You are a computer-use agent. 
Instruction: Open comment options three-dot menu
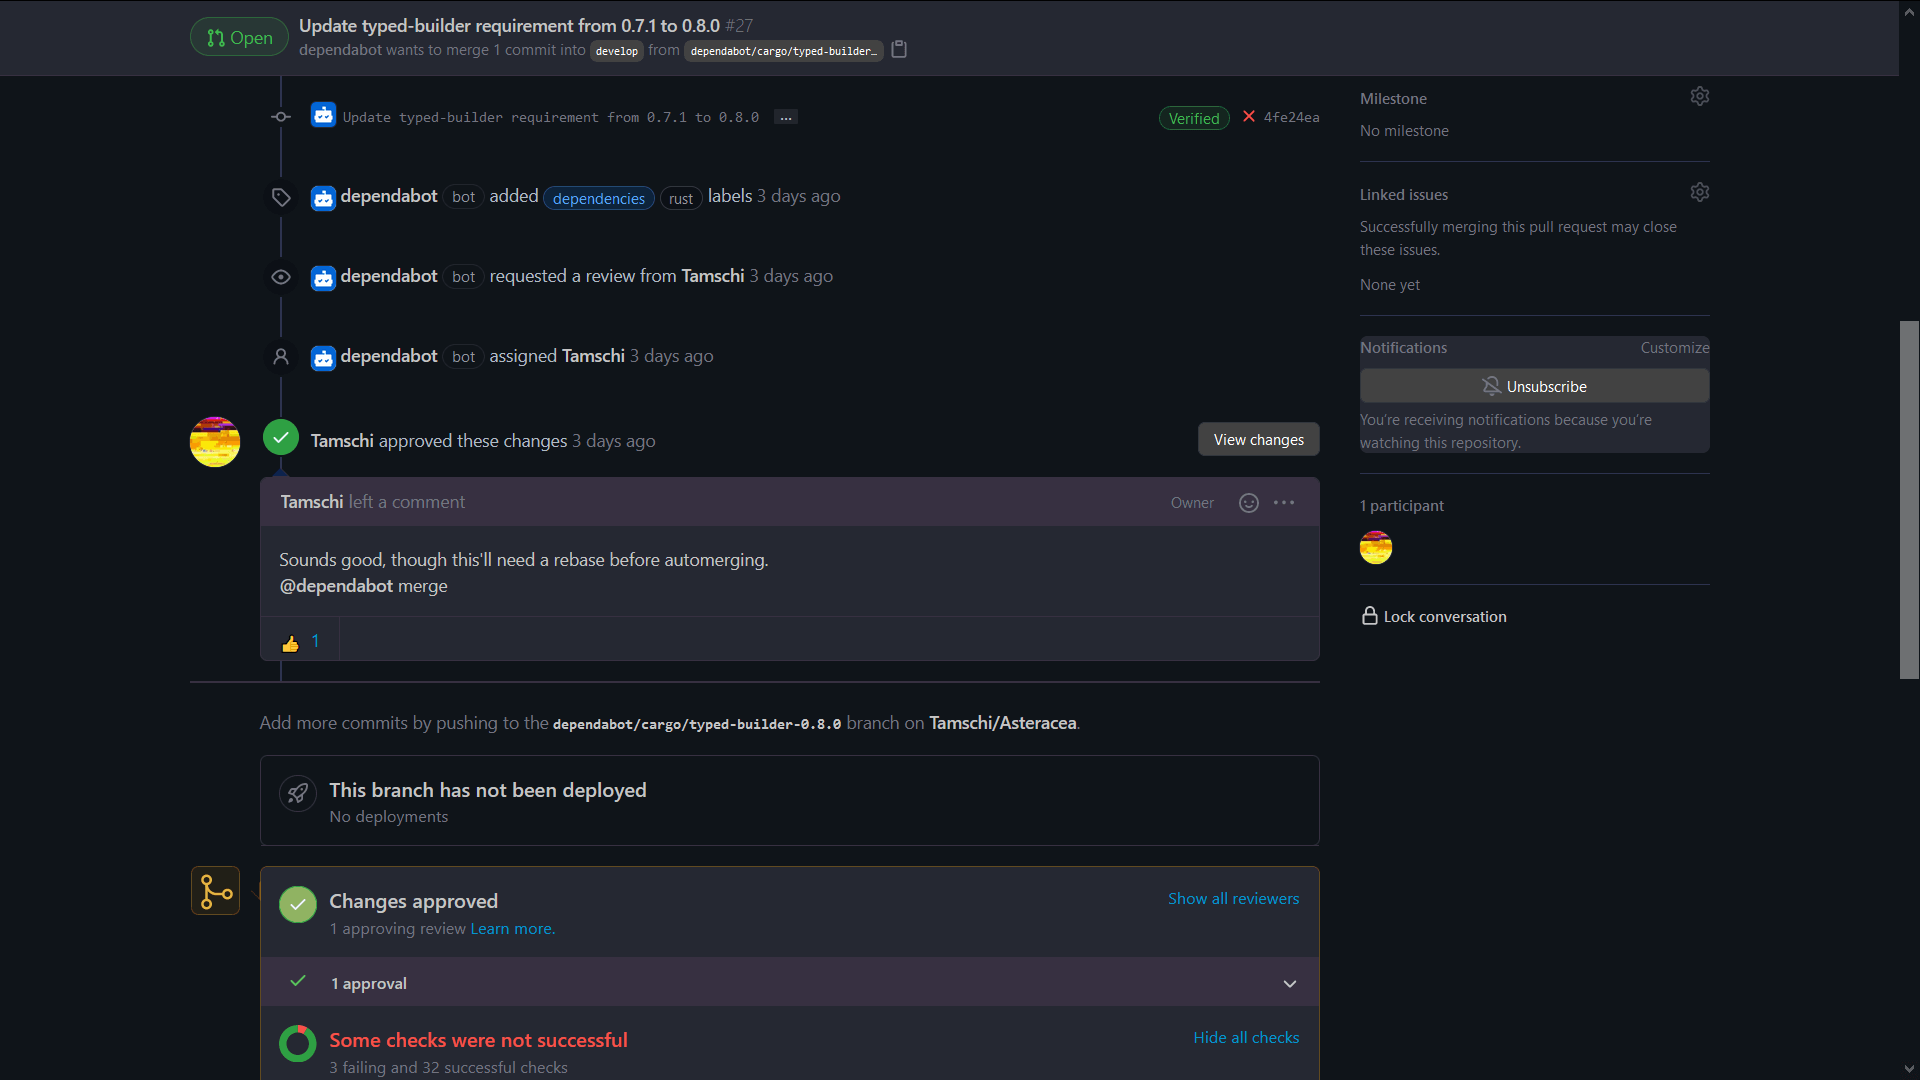tap(1284, 503)
